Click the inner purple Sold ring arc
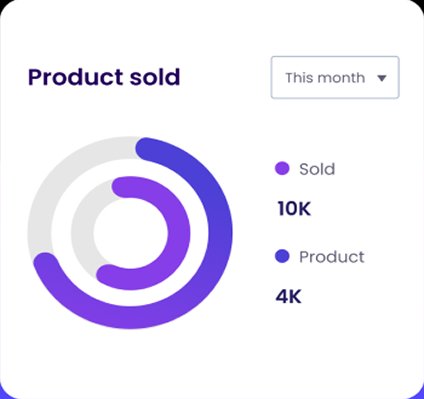 pyautogui.click(x=178, y=233)
